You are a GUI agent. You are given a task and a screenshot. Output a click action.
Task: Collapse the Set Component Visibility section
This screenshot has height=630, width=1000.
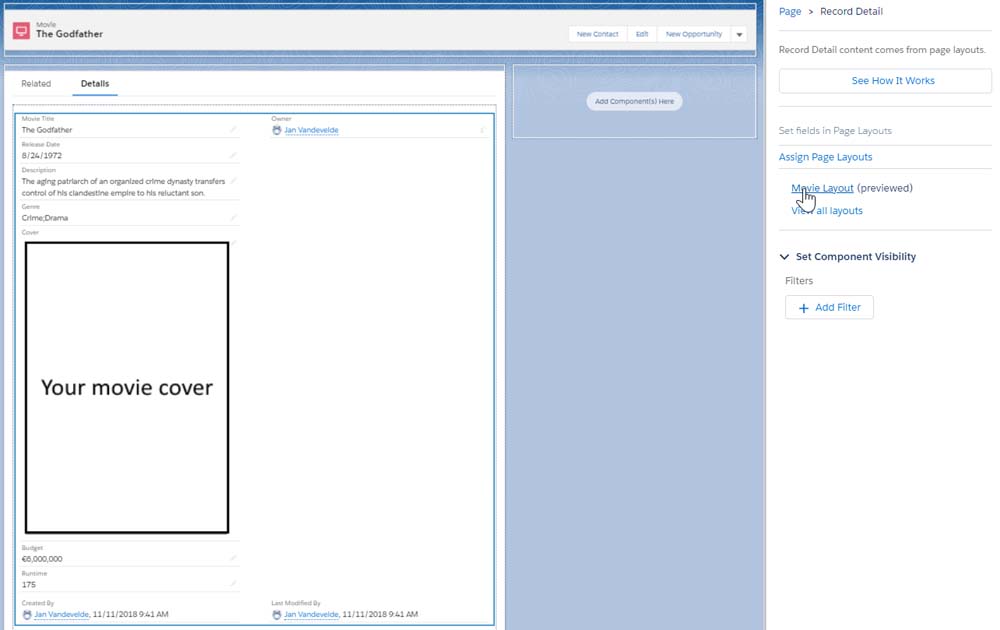784,256
